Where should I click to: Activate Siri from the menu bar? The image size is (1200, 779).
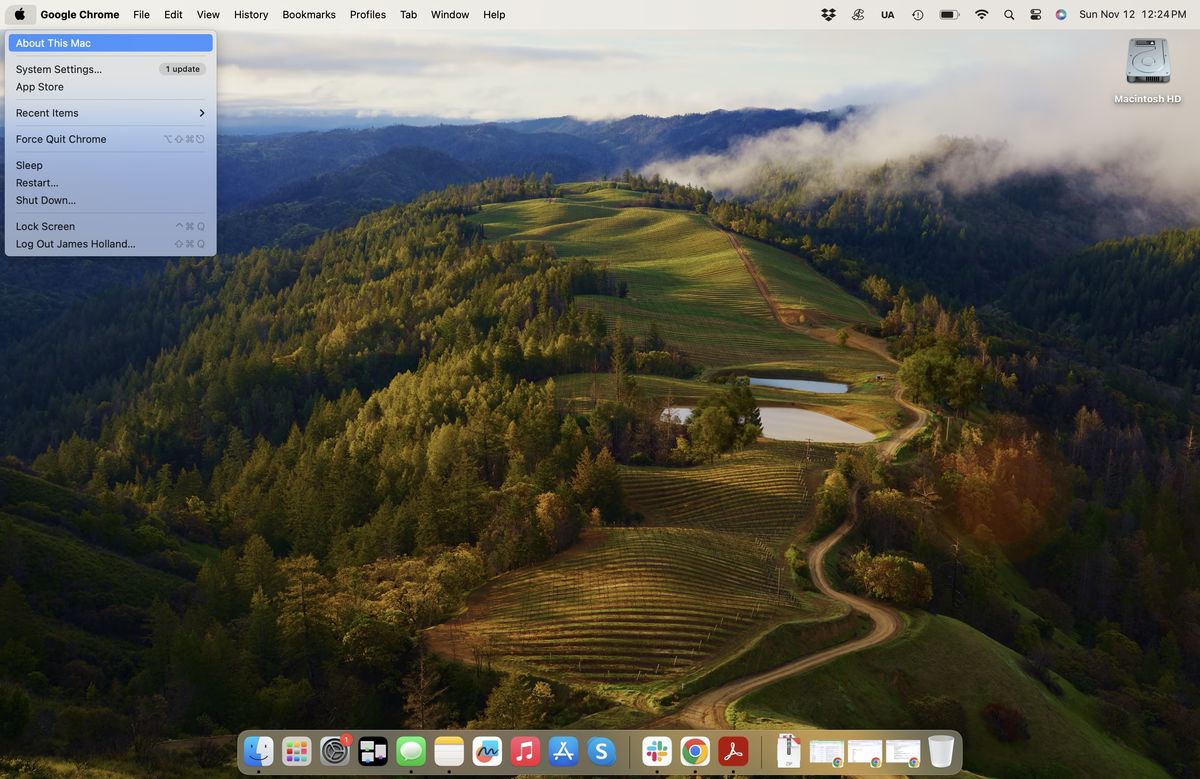[1061, 15]
